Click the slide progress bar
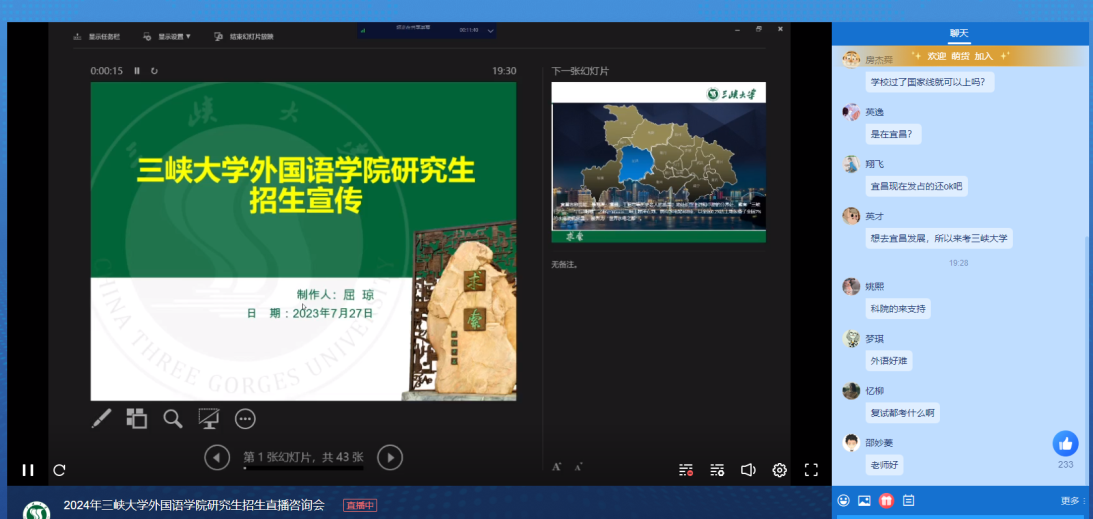This screenshot has width=1093, height=519. point(303,468)
